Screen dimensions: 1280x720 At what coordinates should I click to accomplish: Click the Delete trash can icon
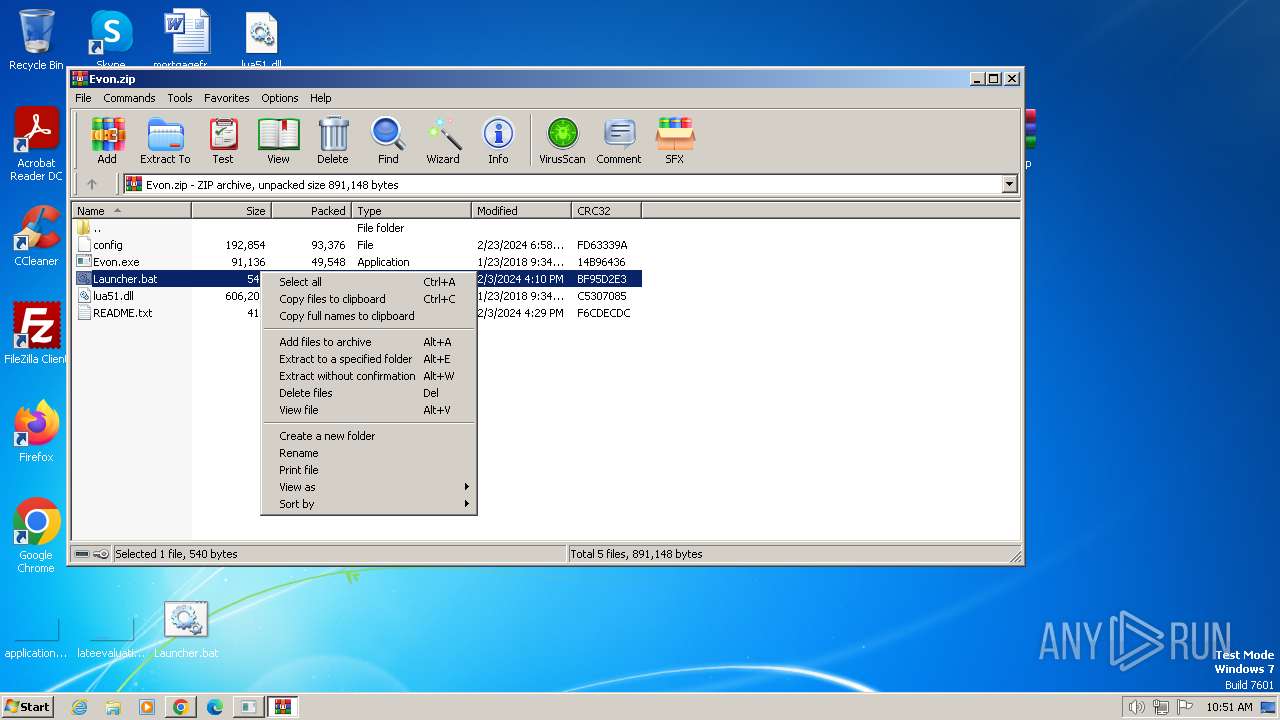click(x=333, y=140)
